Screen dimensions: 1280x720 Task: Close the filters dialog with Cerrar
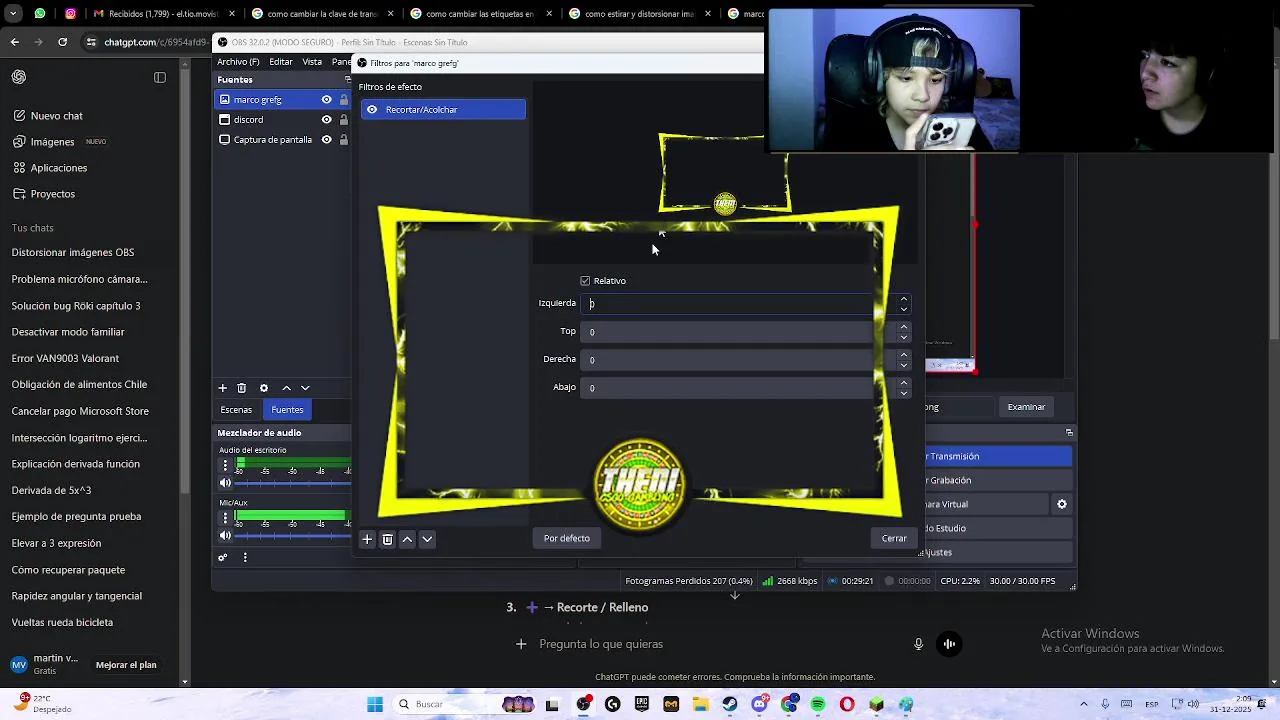pyautogui.click(x=894, y=539)
